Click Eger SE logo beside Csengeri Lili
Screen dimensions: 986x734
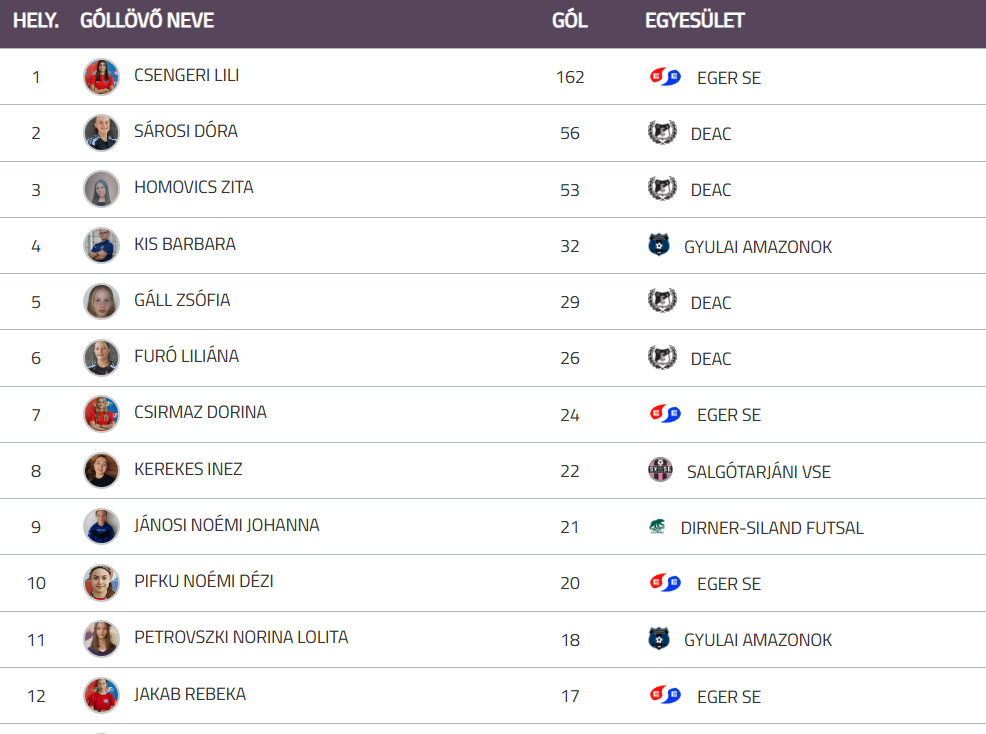[x=665, y=77]
